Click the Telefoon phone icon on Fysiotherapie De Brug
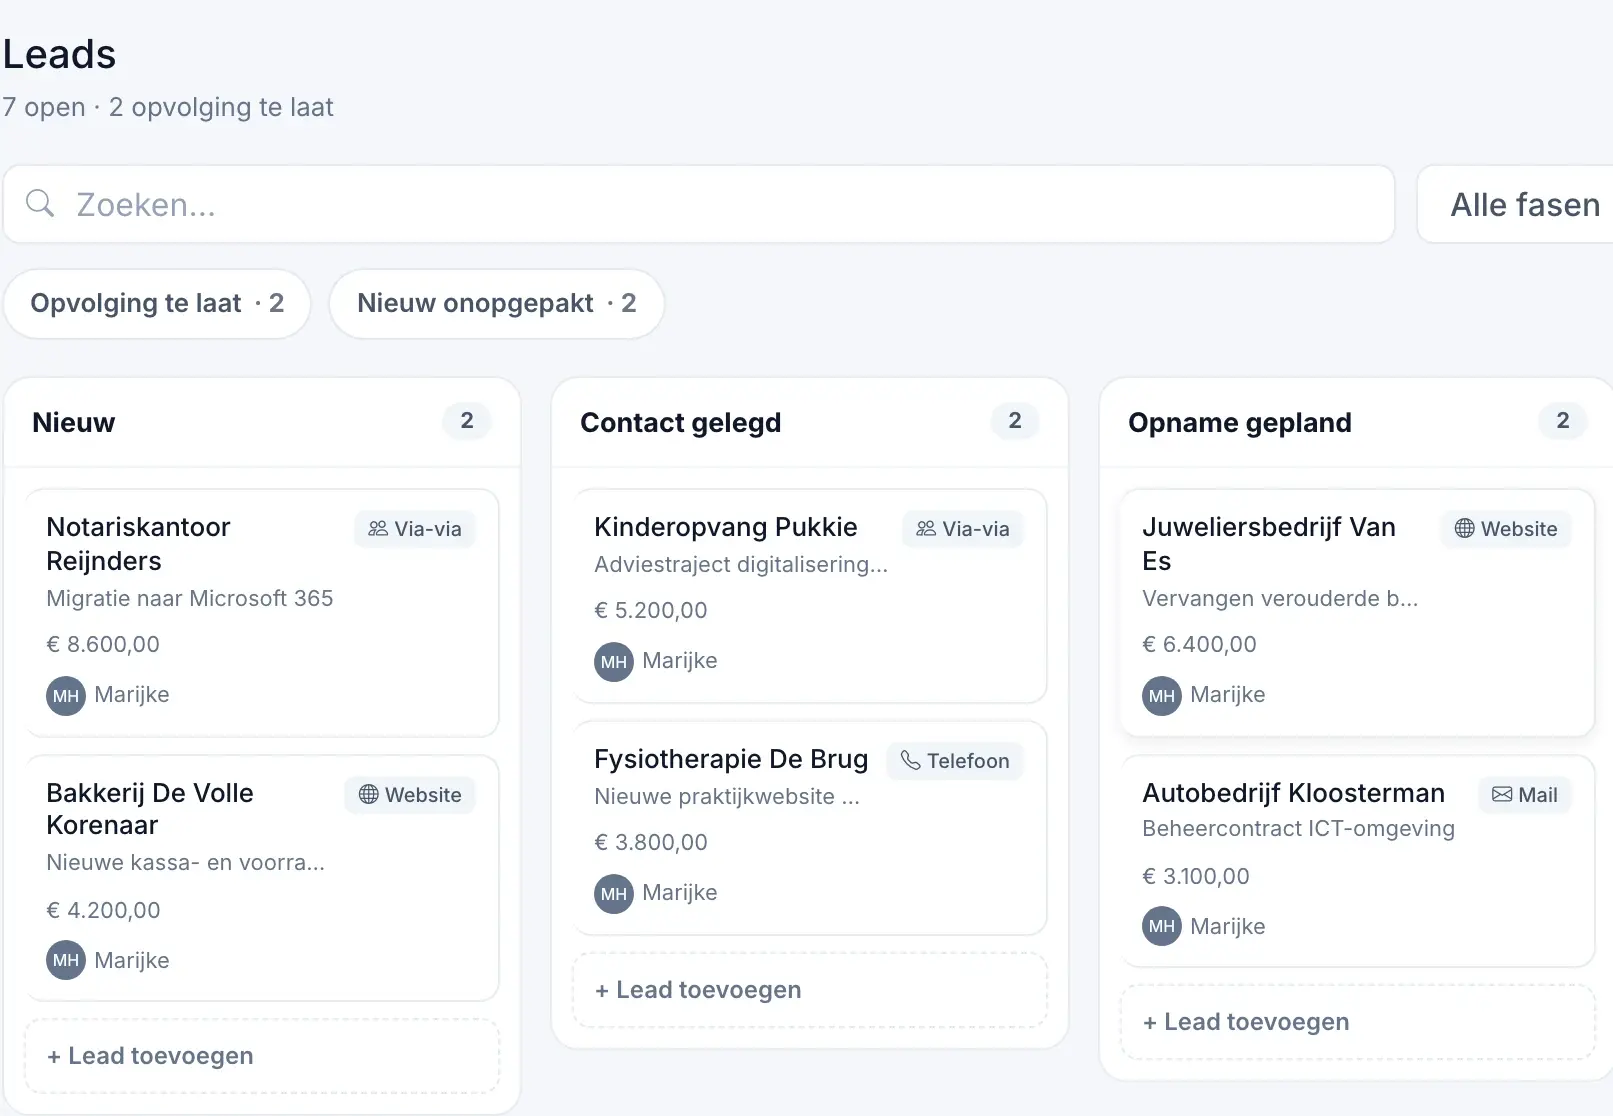 (911, 760)
